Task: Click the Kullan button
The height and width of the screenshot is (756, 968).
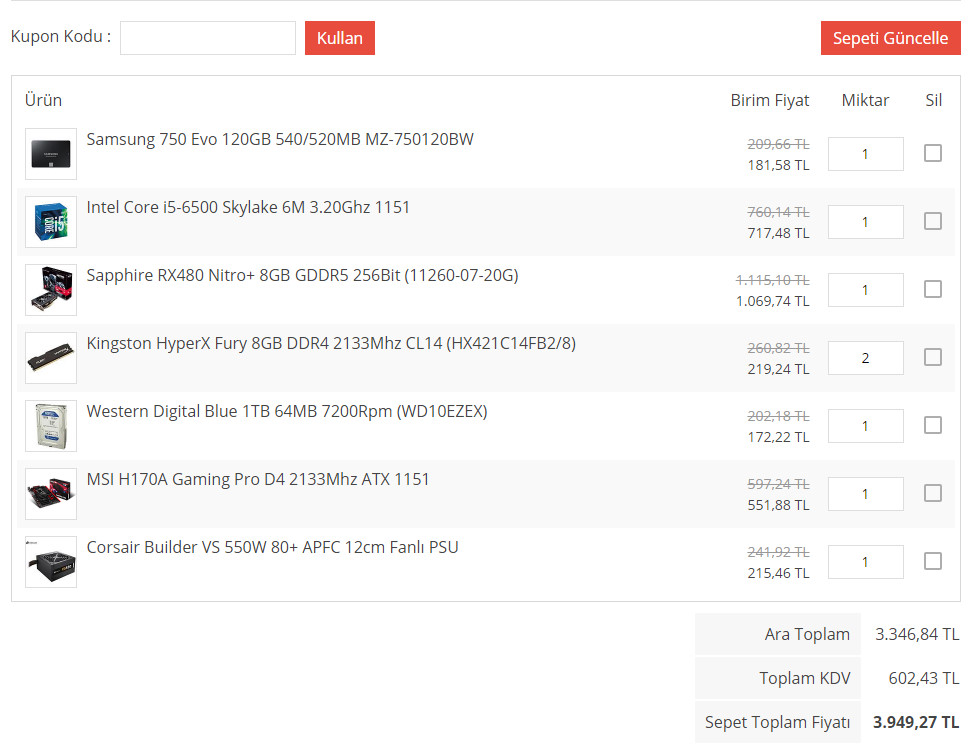Action: click(340, 38)
